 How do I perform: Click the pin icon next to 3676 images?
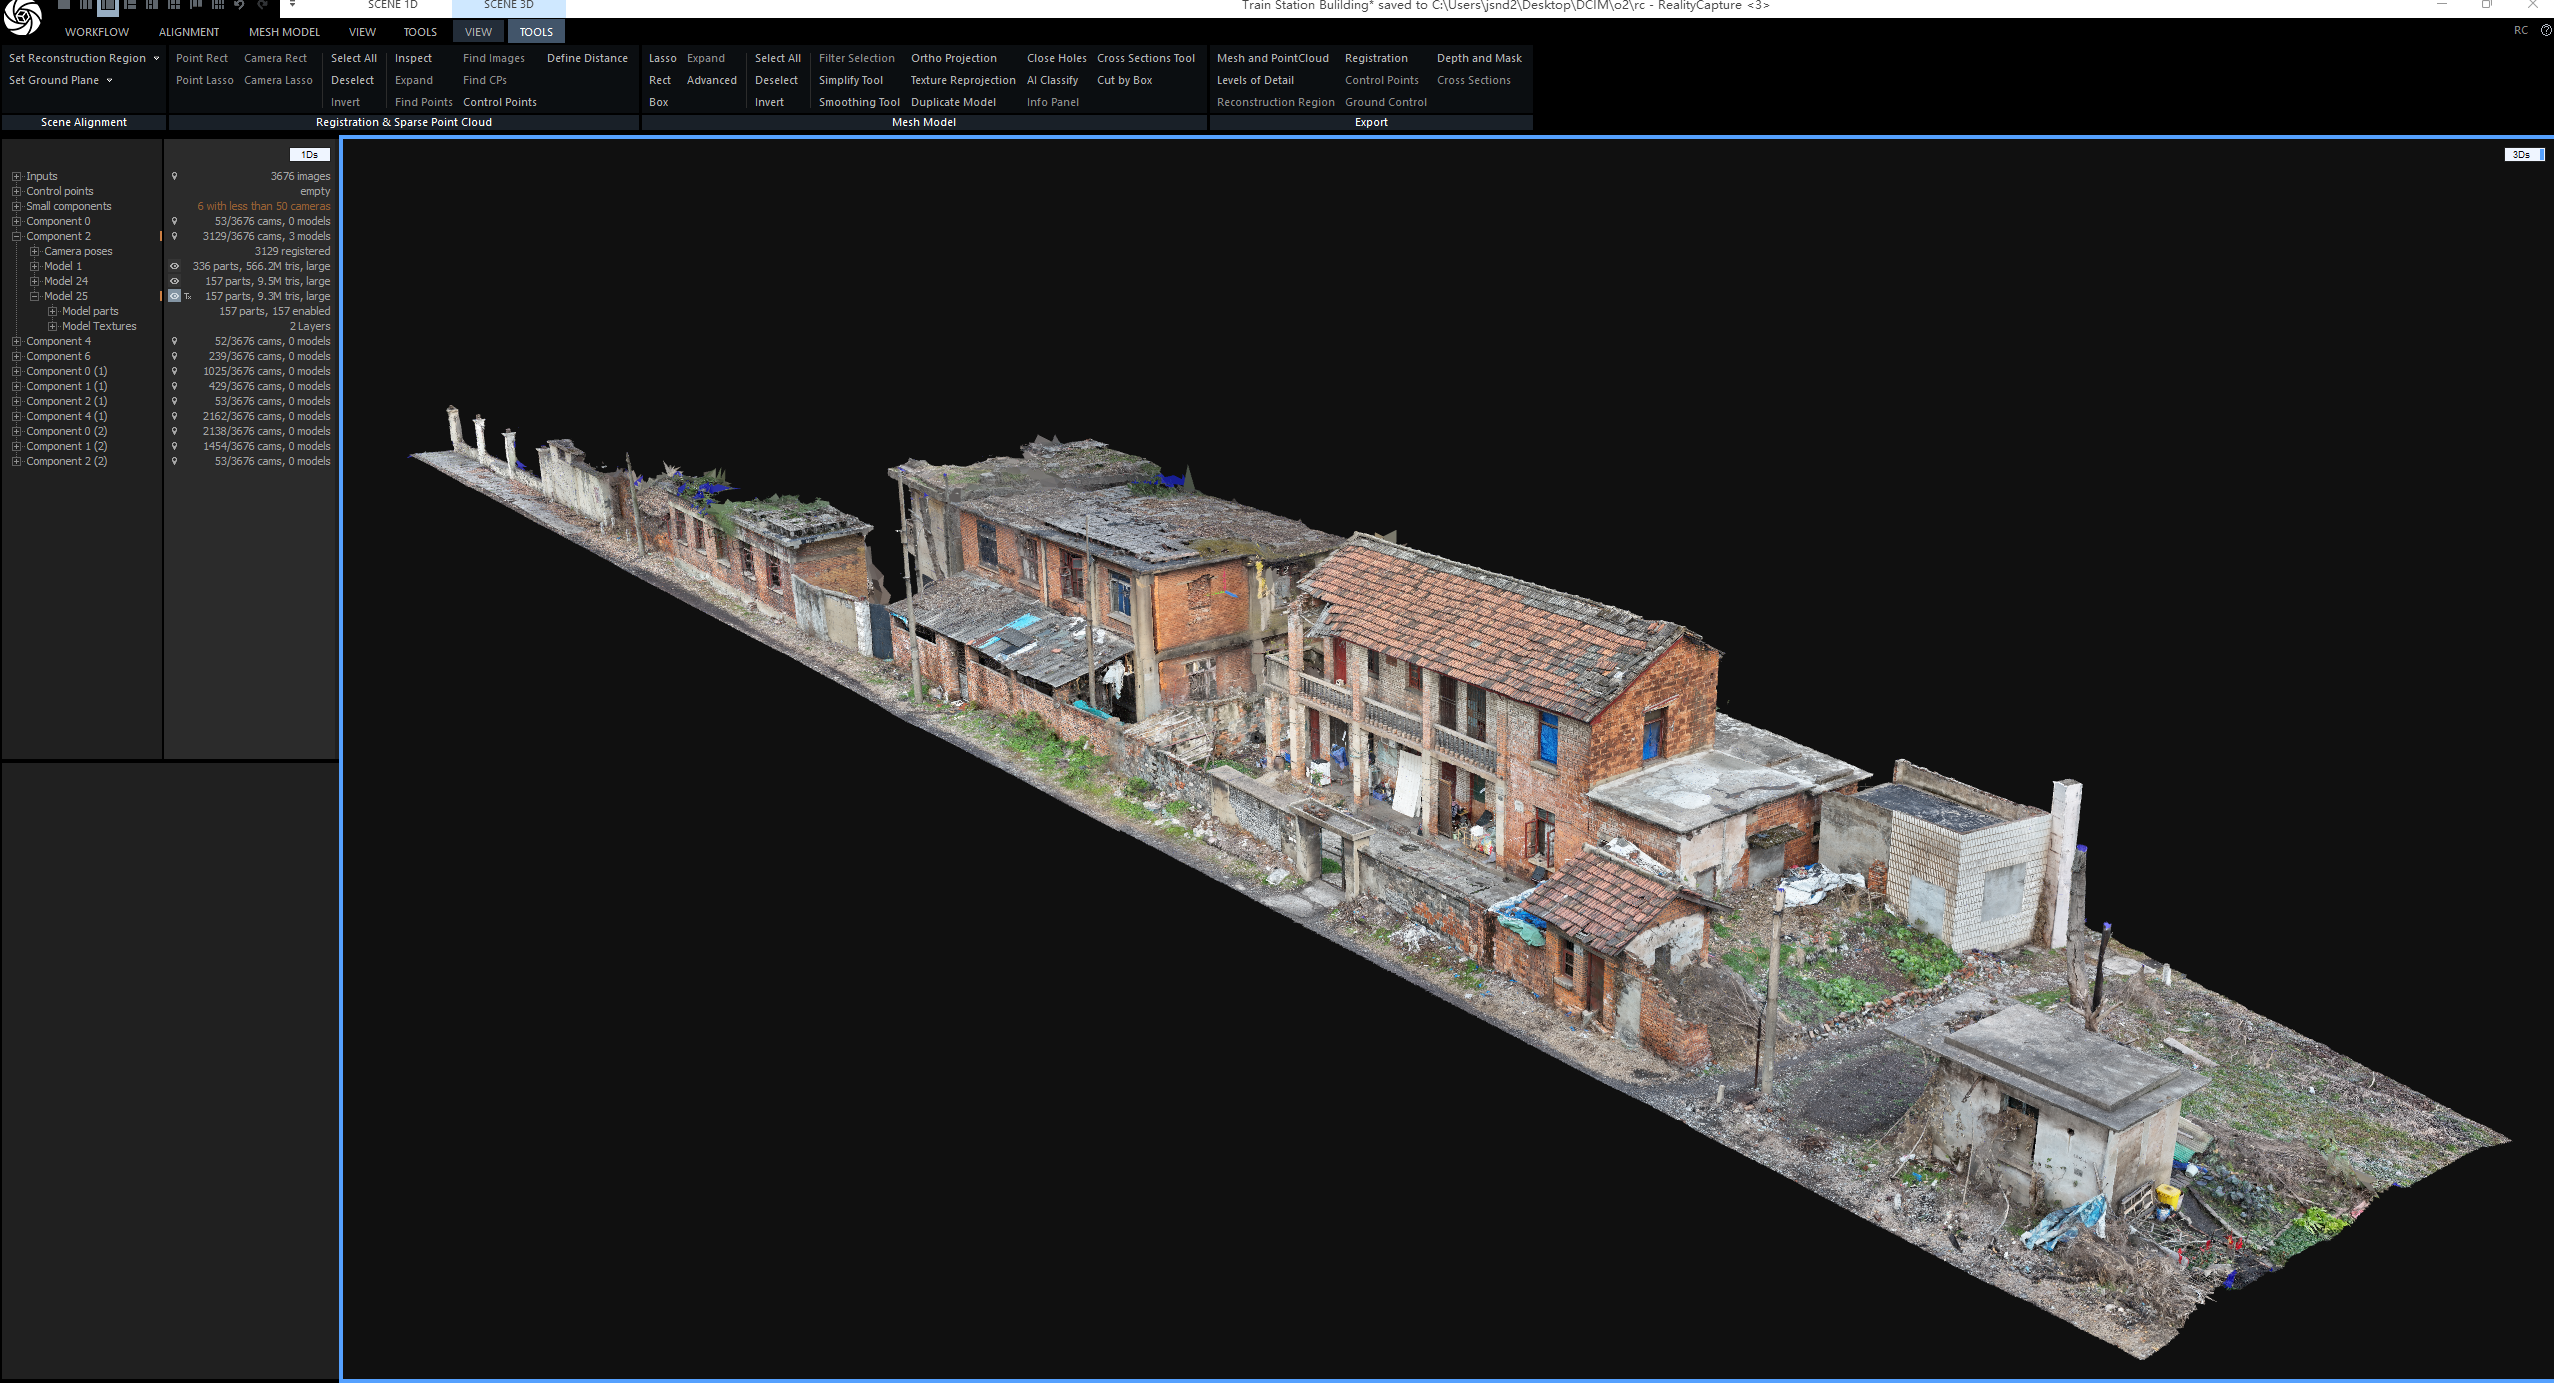click(174, 176)
